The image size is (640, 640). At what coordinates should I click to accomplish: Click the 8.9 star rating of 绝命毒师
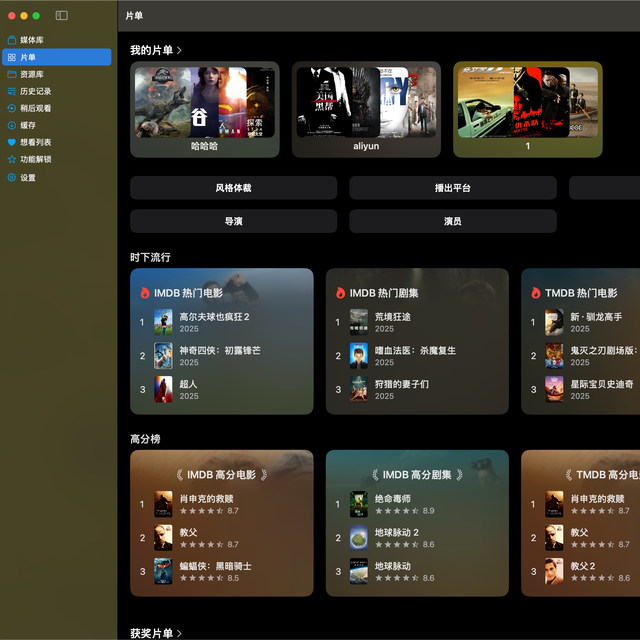tap(405, 511)
